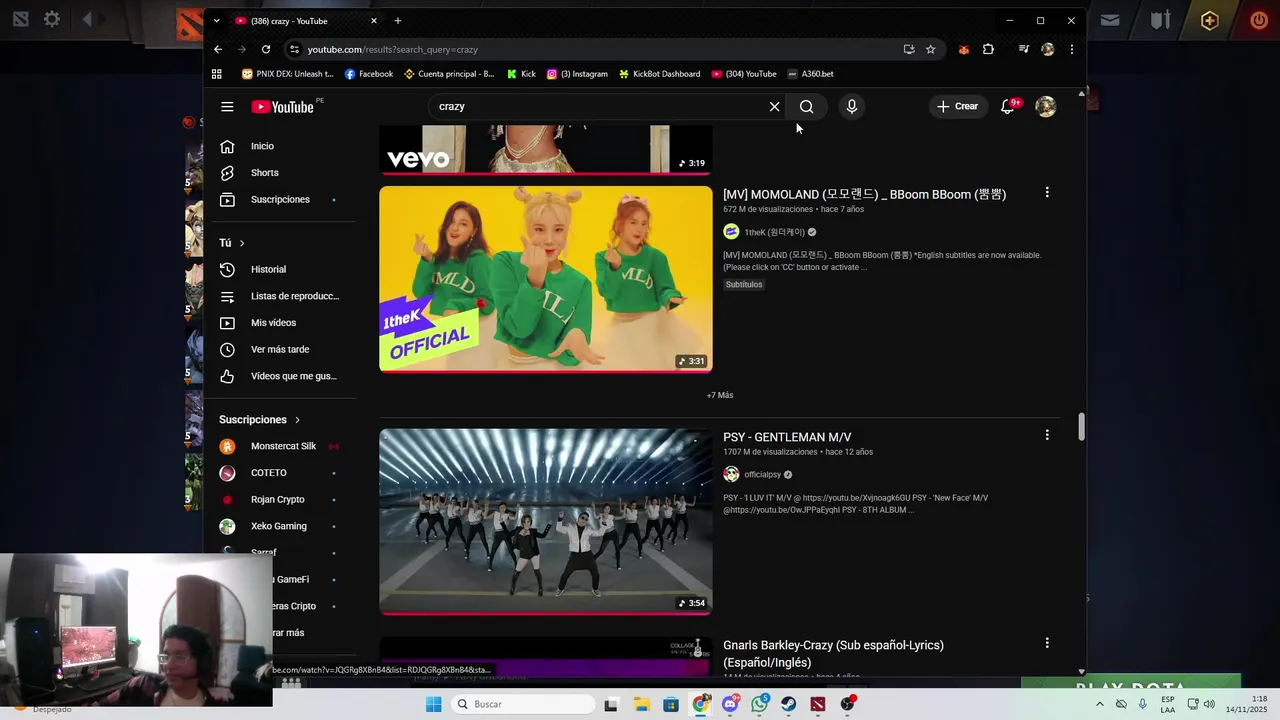Open a new browser tab

tap(398, 21)
